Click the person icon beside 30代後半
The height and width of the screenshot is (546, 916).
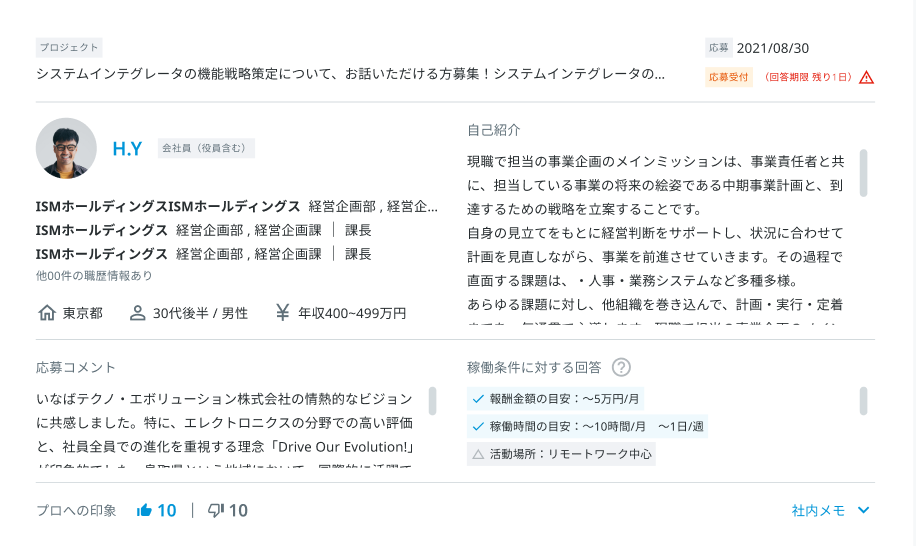(138, 313)
